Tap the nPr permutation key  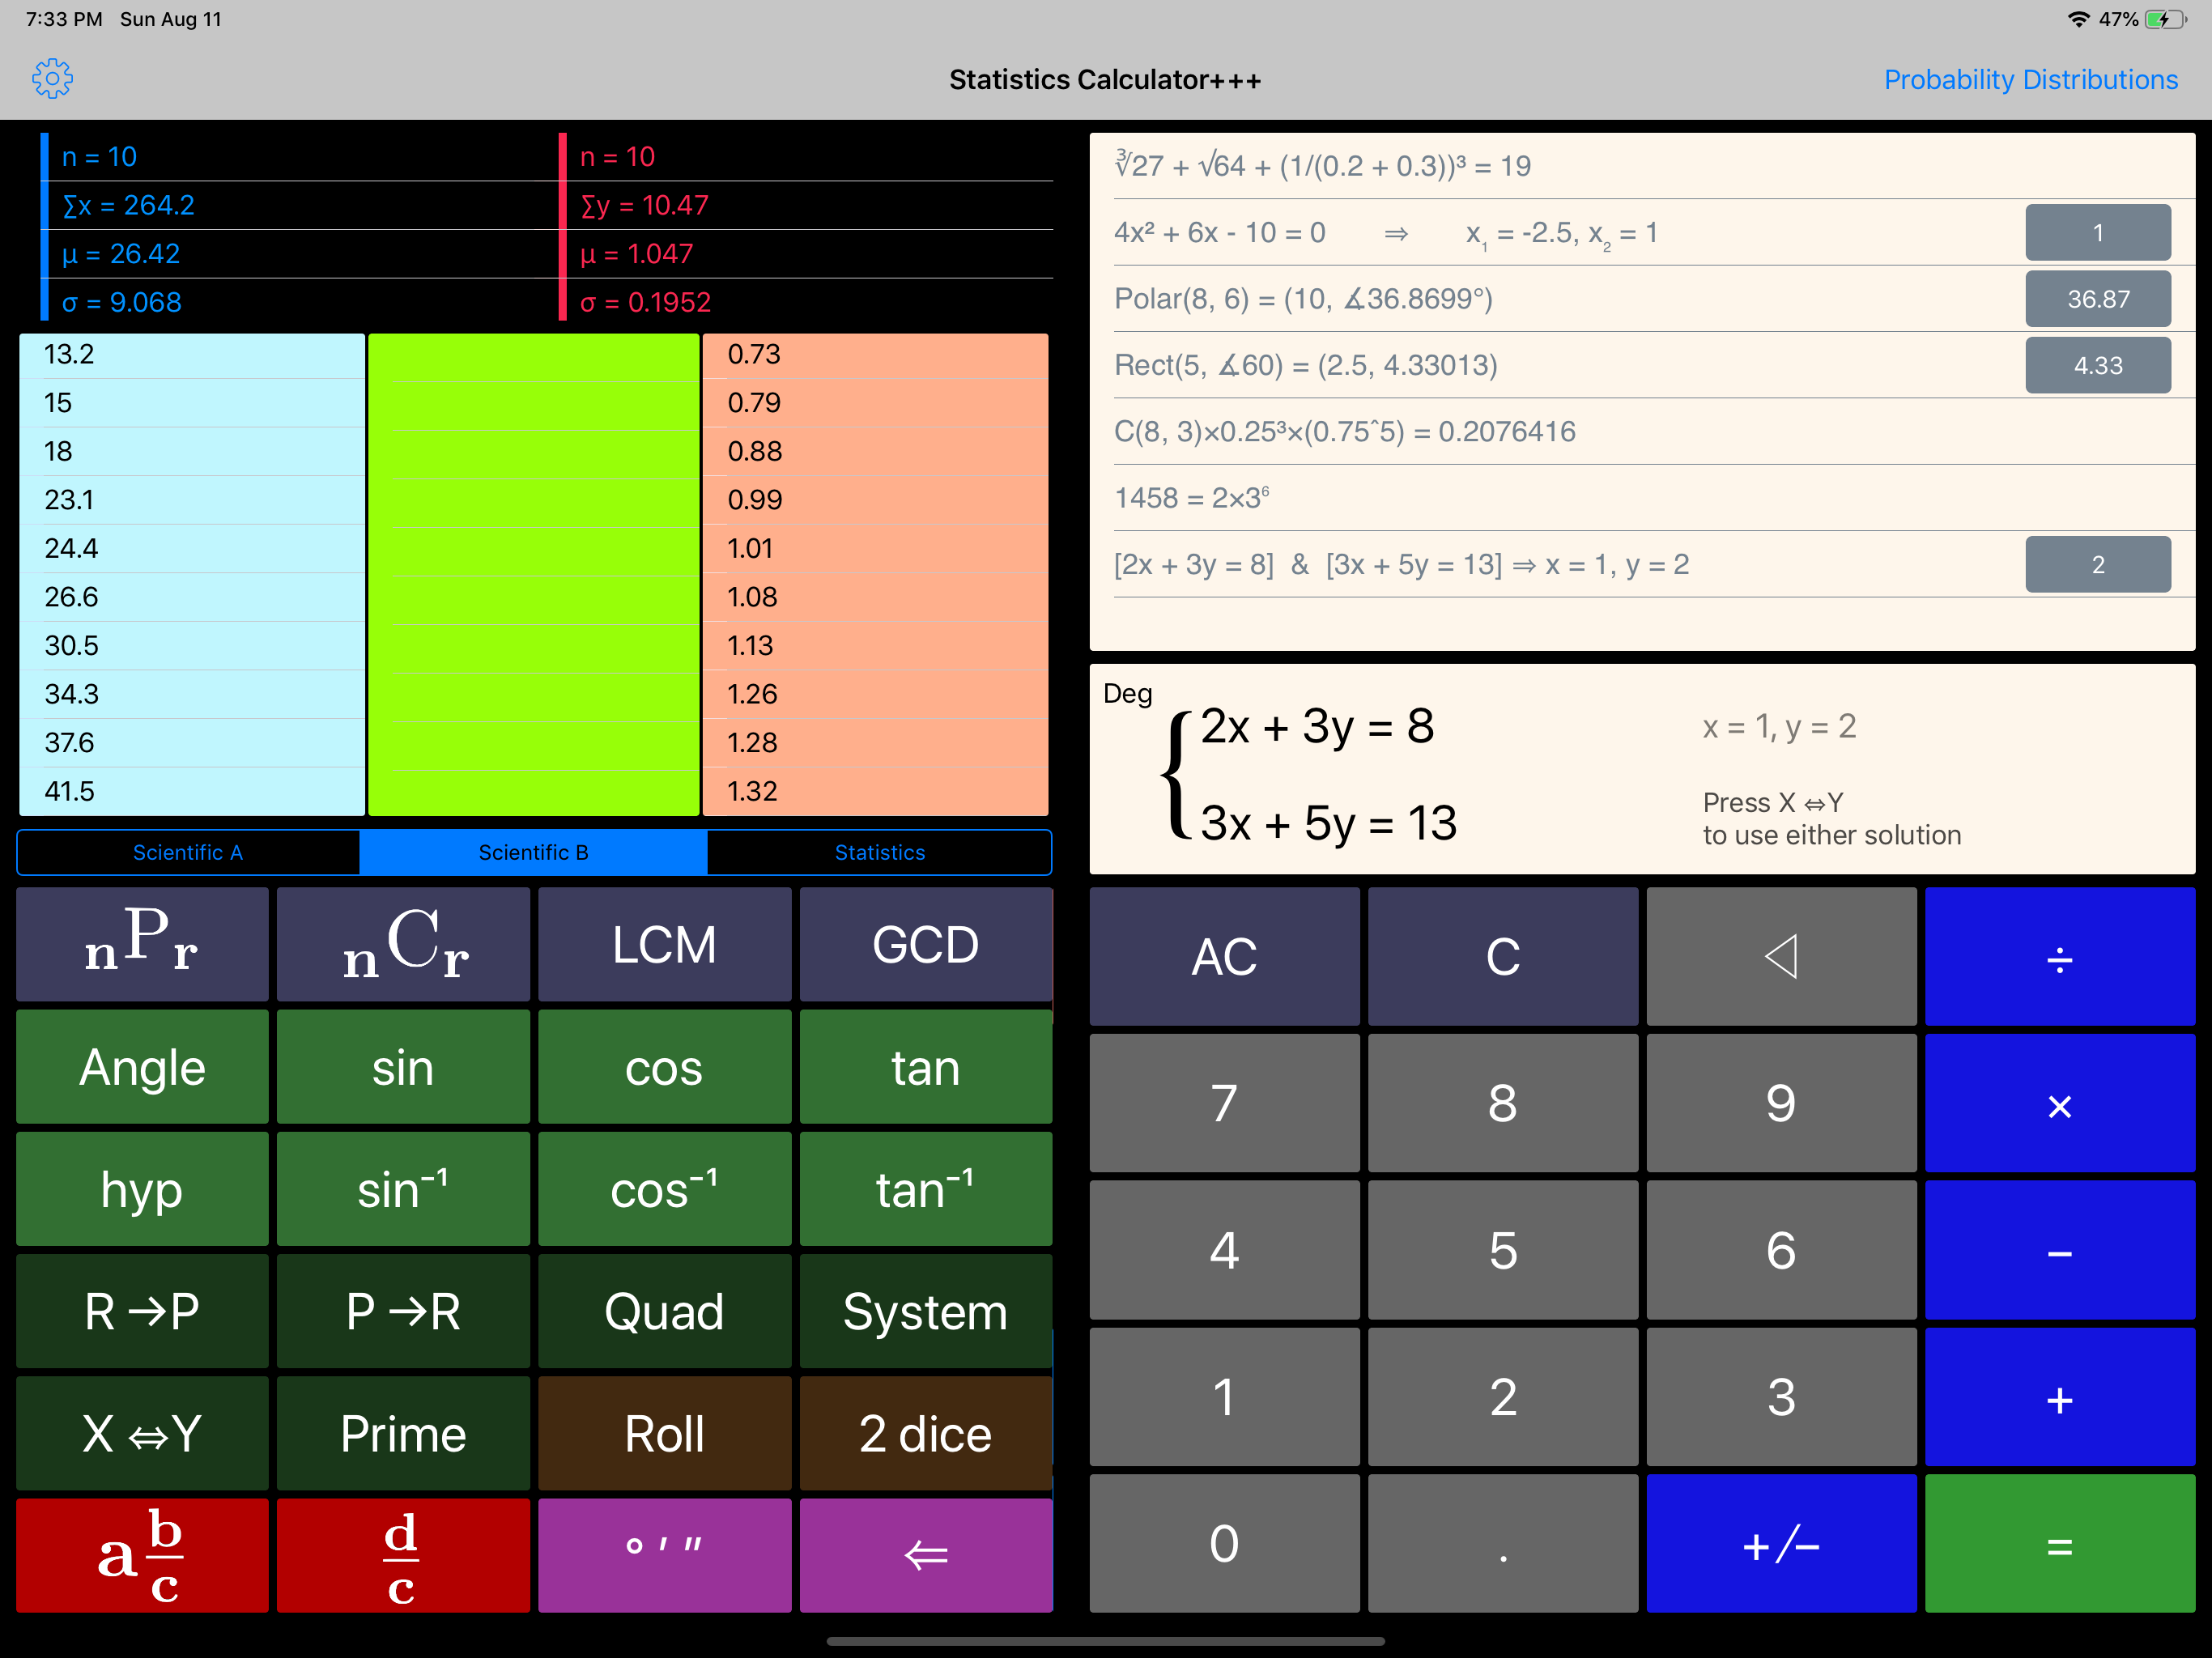click(142, 944)
